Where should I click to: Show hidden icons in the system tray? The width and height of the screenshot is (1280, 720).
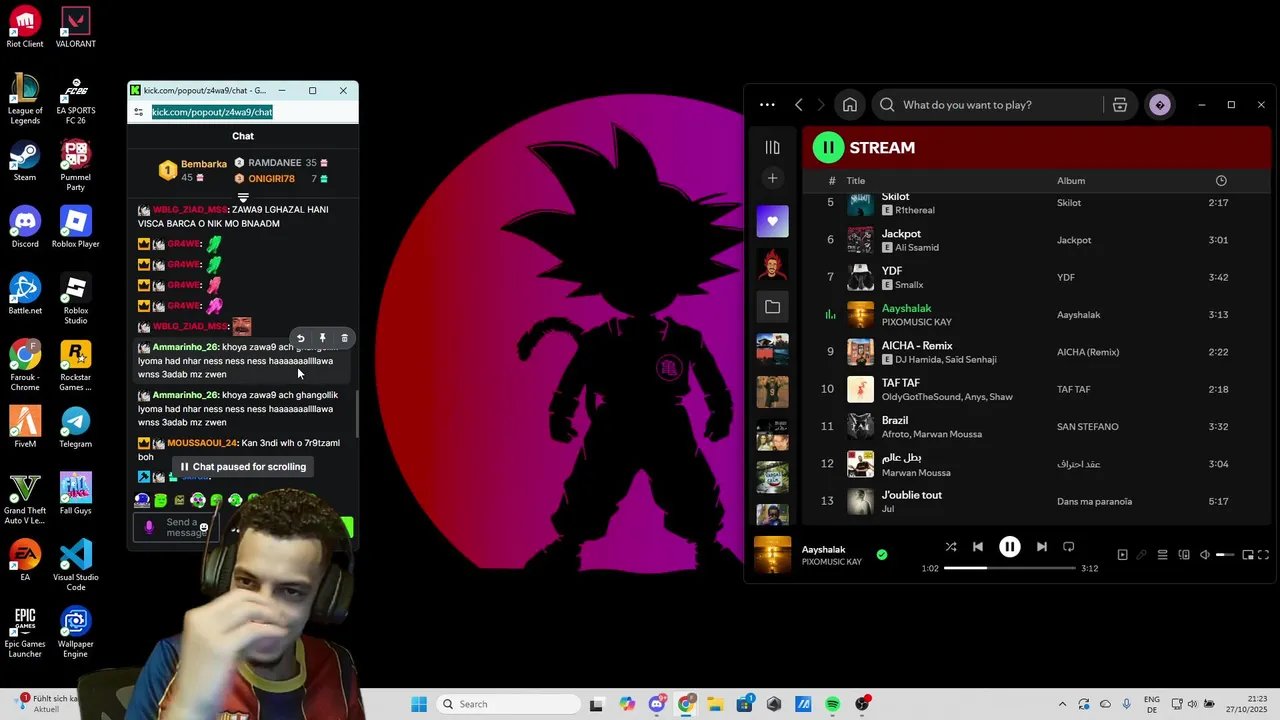pyautogui.click(x=1062, y=704)
